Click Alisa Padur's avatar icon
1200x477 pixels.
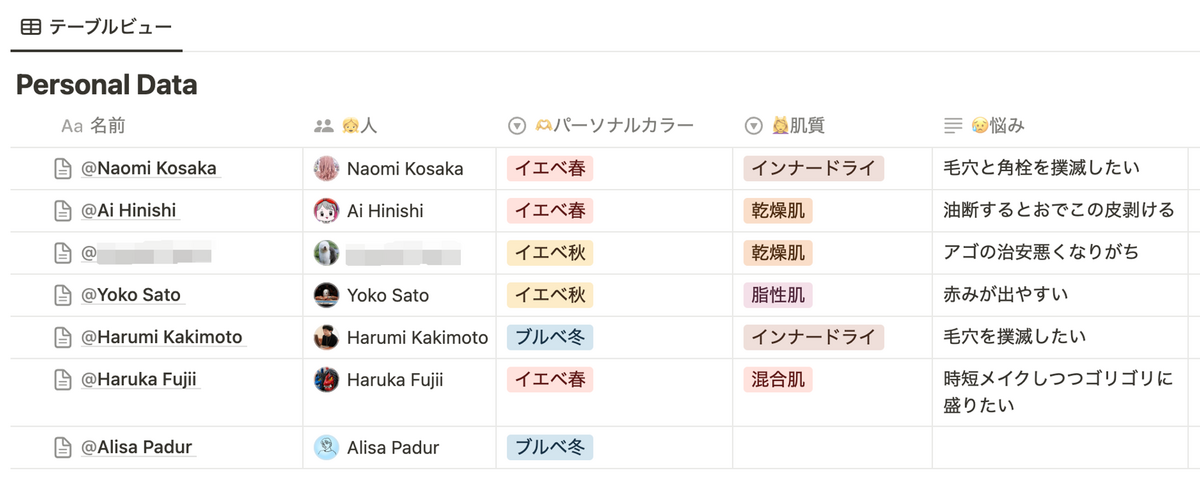click(x=326, y=447)
